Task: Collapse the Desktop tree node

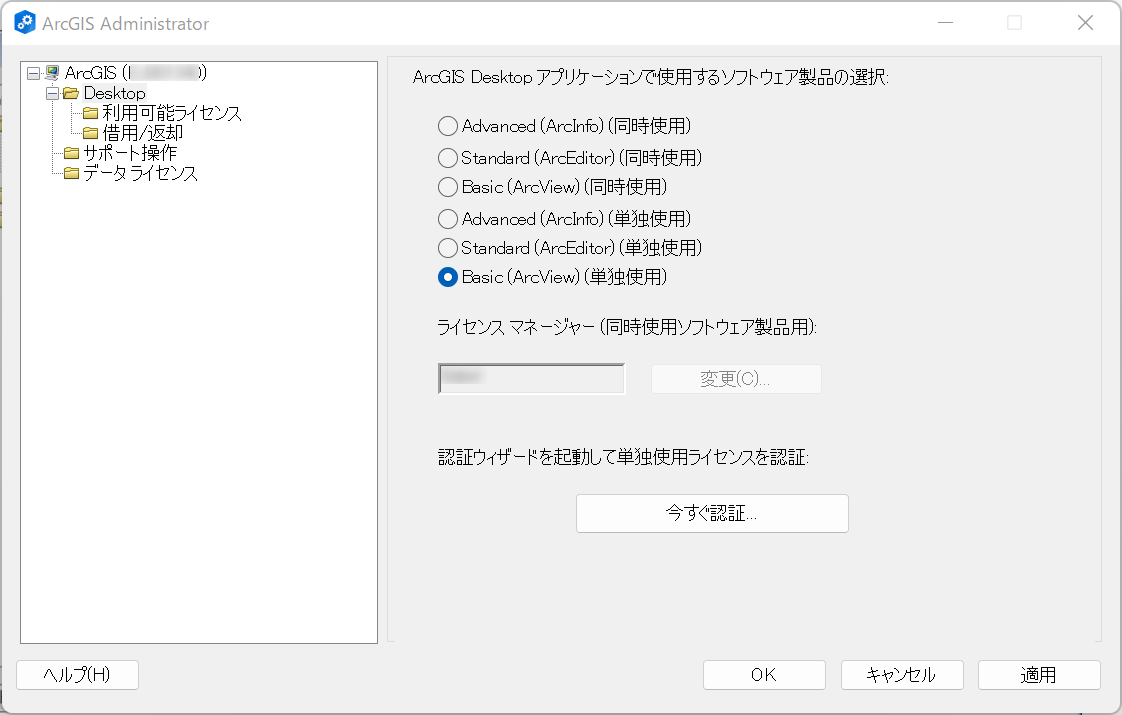Action: tap(52, 93)
